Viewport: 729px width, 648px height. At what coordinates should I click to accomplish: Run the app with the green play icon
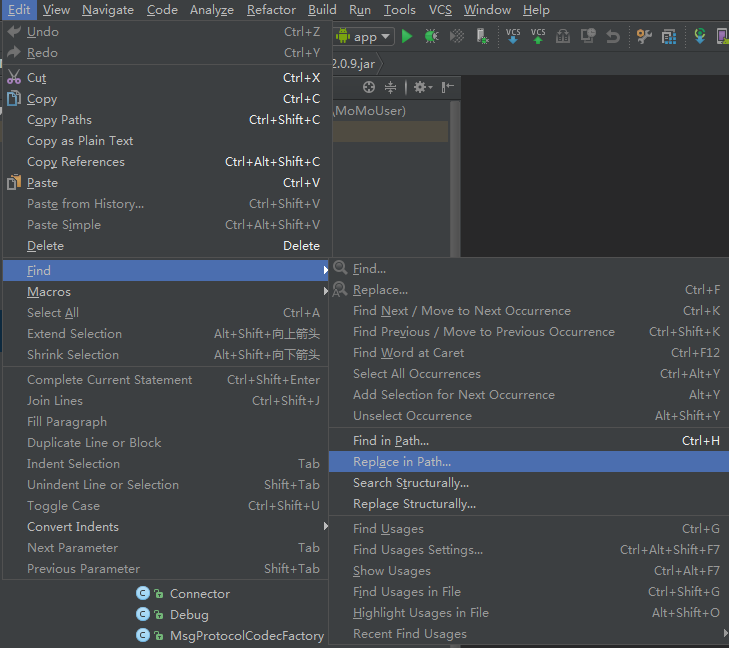click(406, 36)
